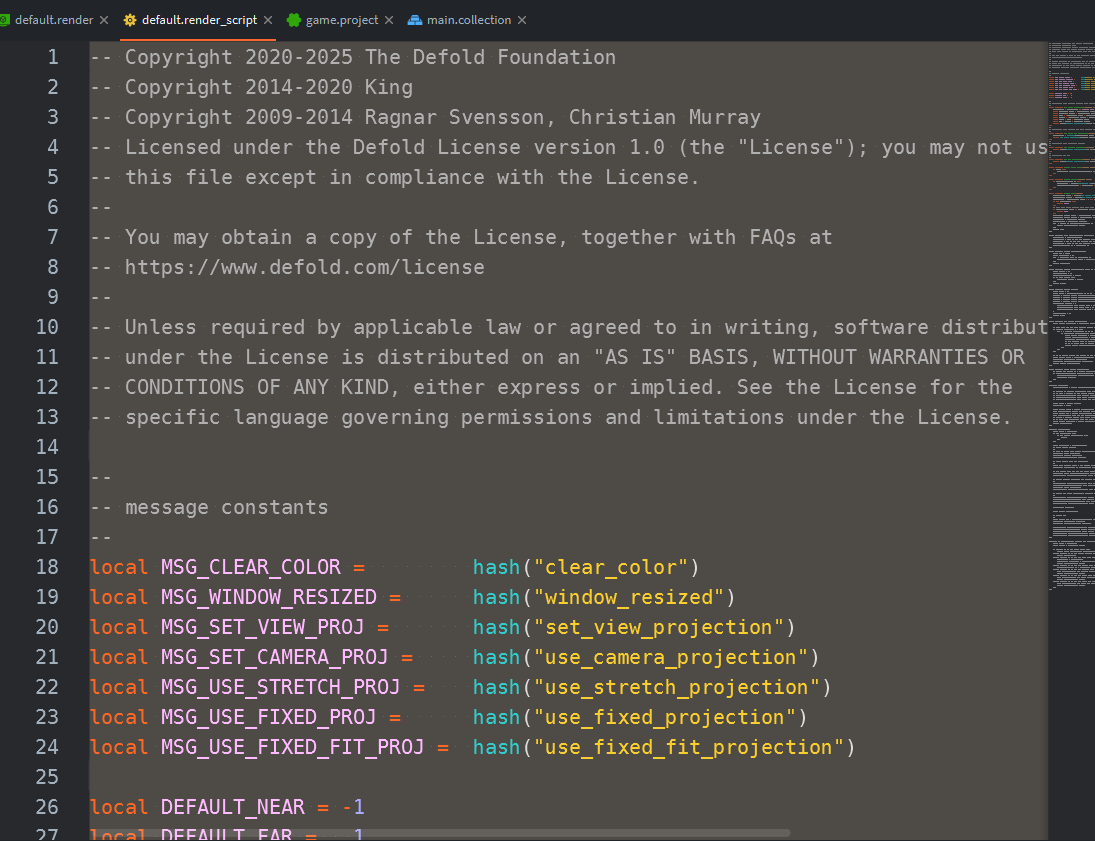Place cursor in "message constants" comment line
The height and width of the screenshot is (841, 1095).
(226, 507)
